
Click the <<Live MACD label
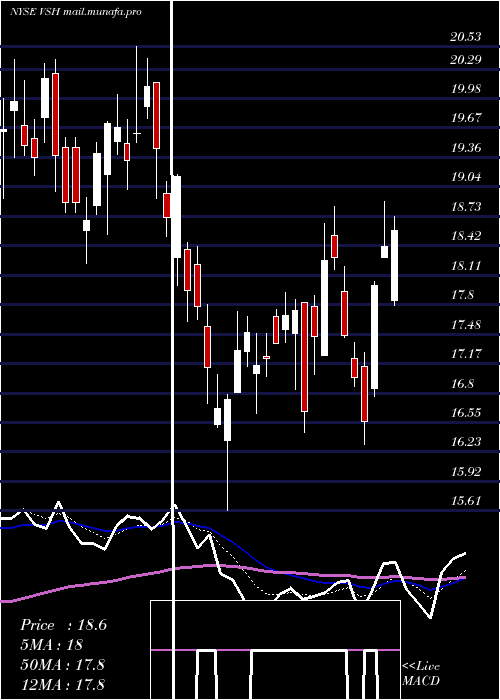tap(421, 673)
